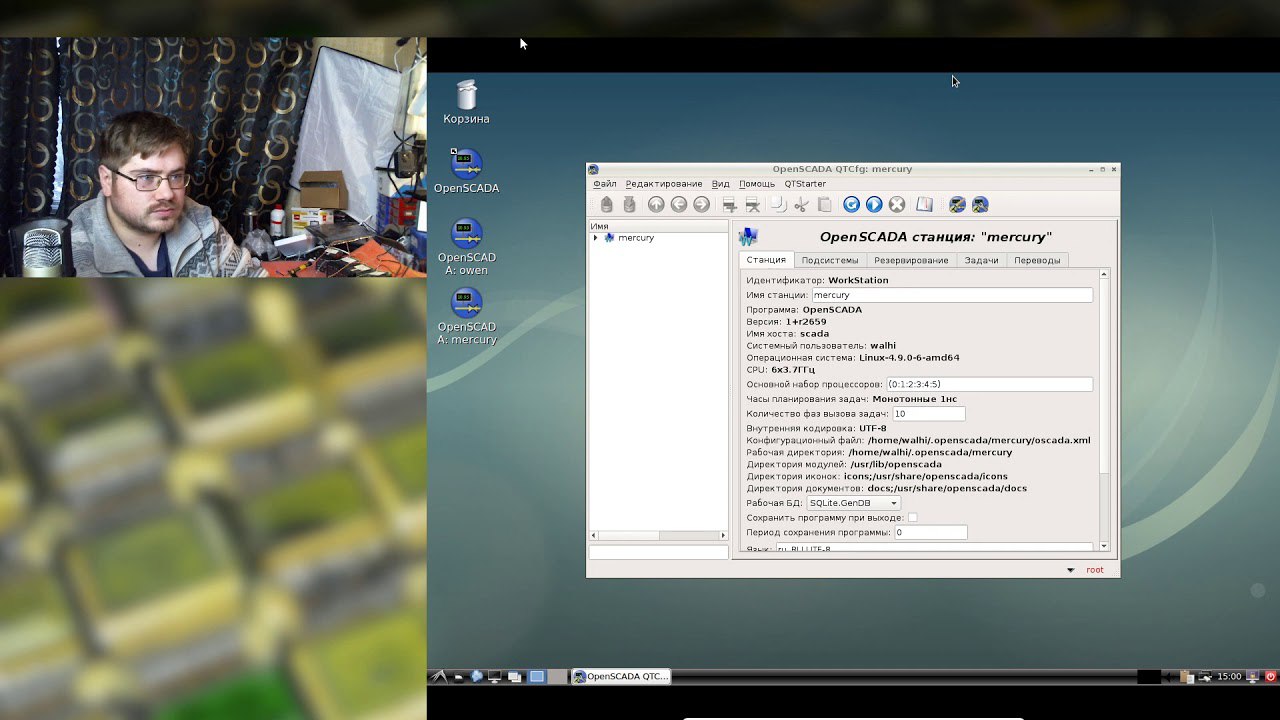Screen dimensions: 1280x720
Task: Click the first OpenSCADA module icon in toolbar
Action: [x=957, y=204]
